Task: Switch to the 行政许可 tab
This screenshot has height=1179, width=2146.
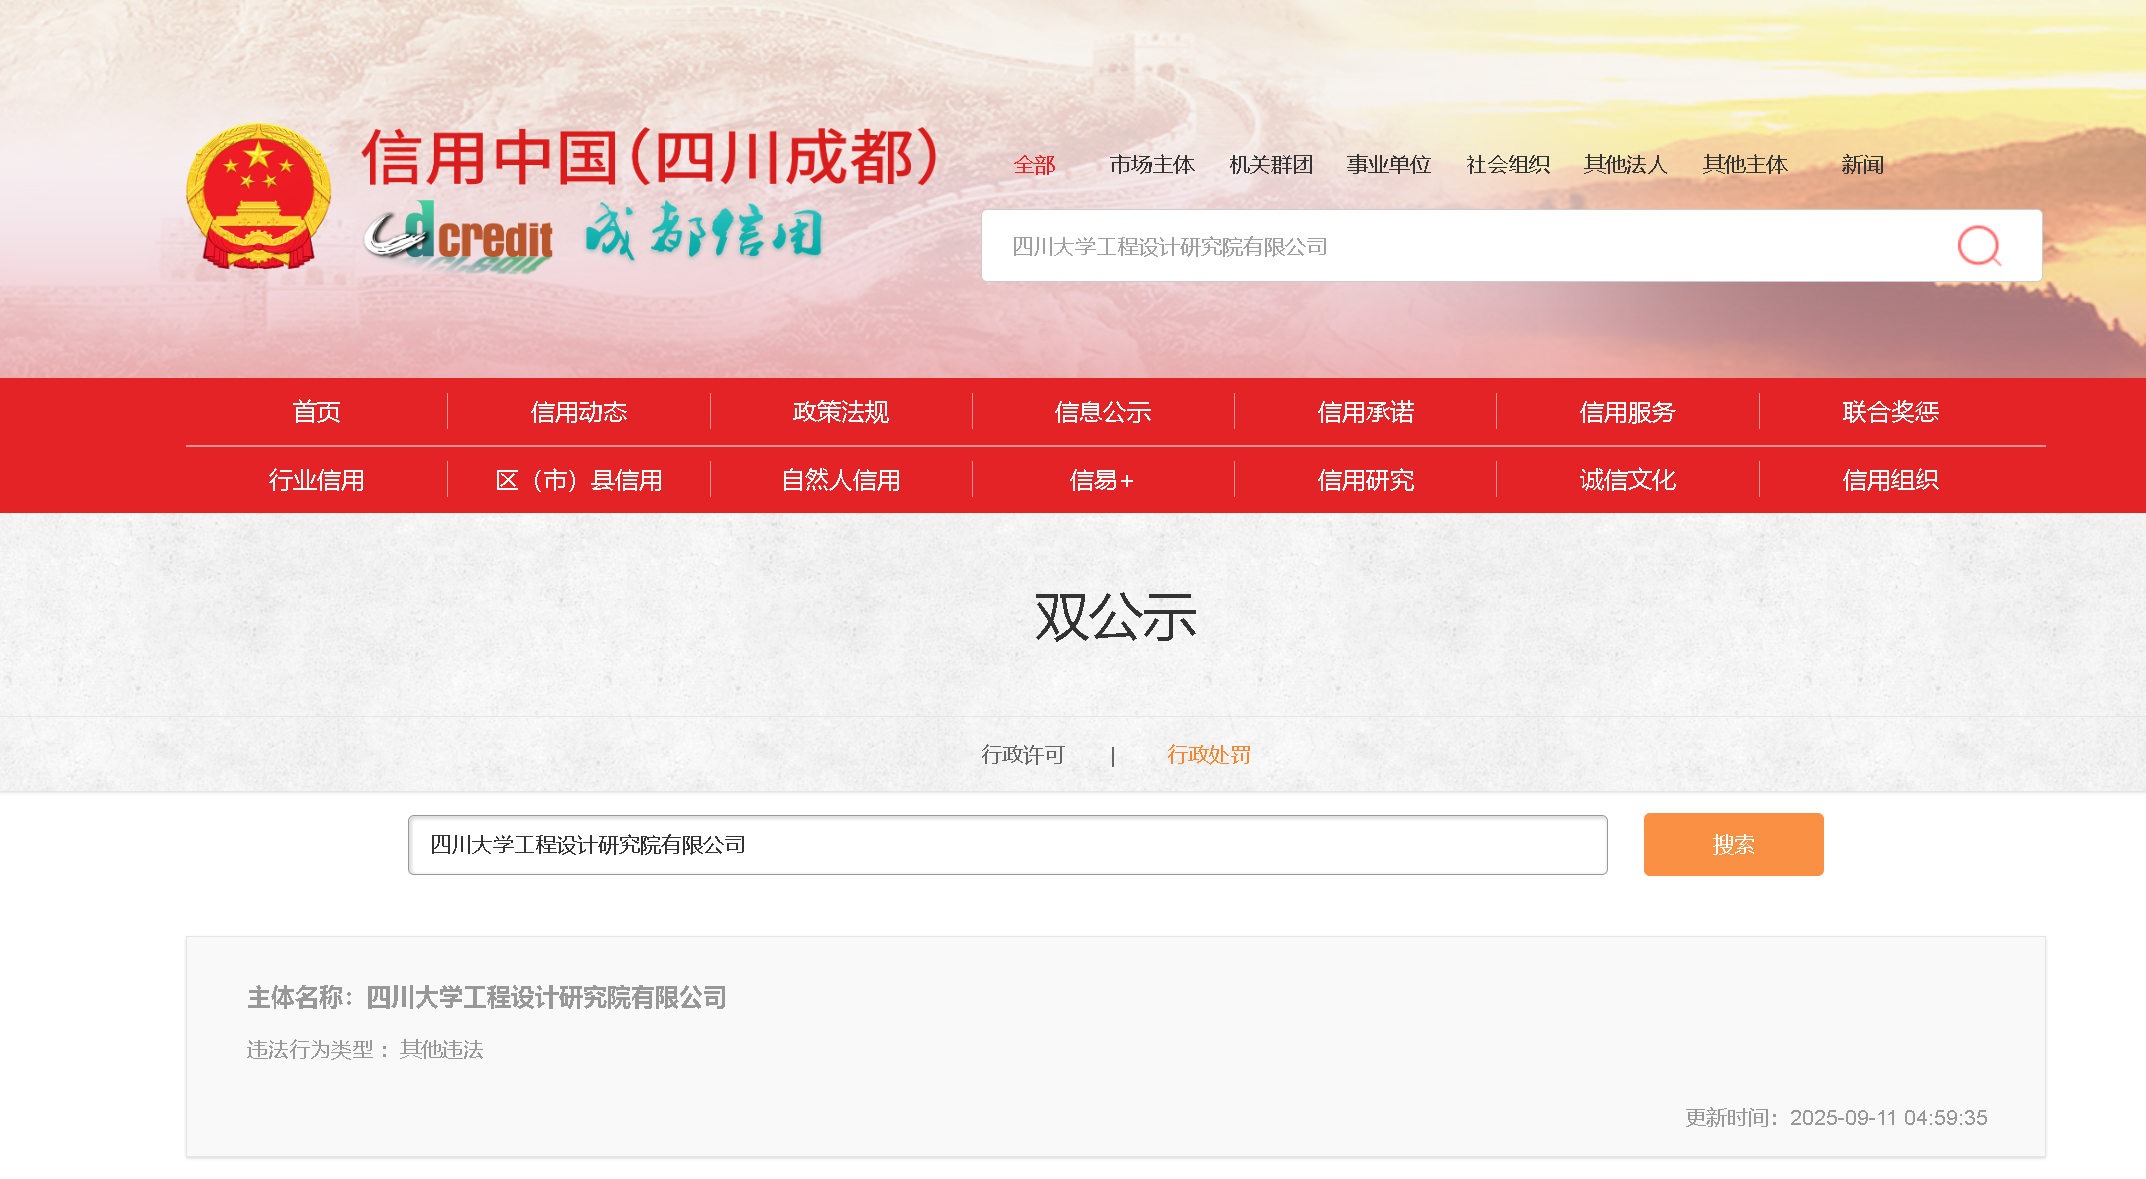Action: click(x=1023, y=755)
